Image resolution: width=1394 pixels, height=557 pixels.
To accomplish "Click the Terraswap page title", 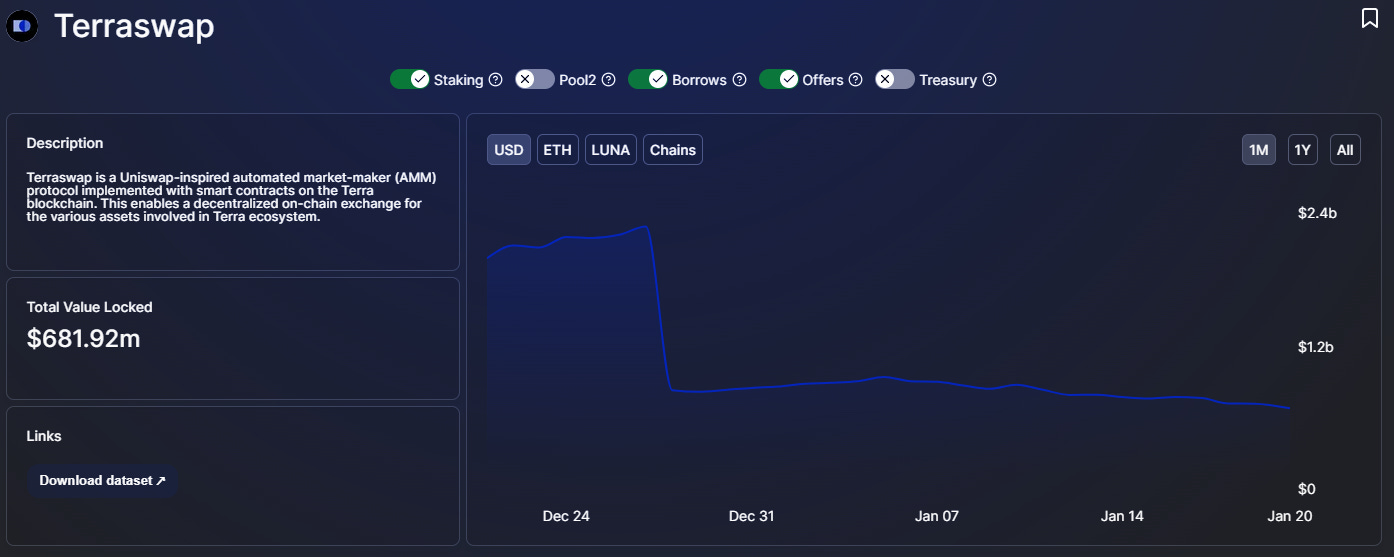I will (134, 27).
